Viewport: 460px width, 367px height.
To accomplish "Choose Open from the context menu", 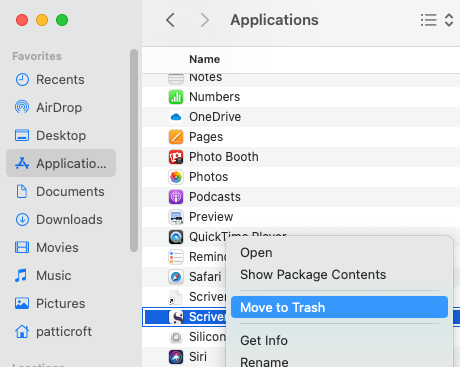I will pos(256,253).
